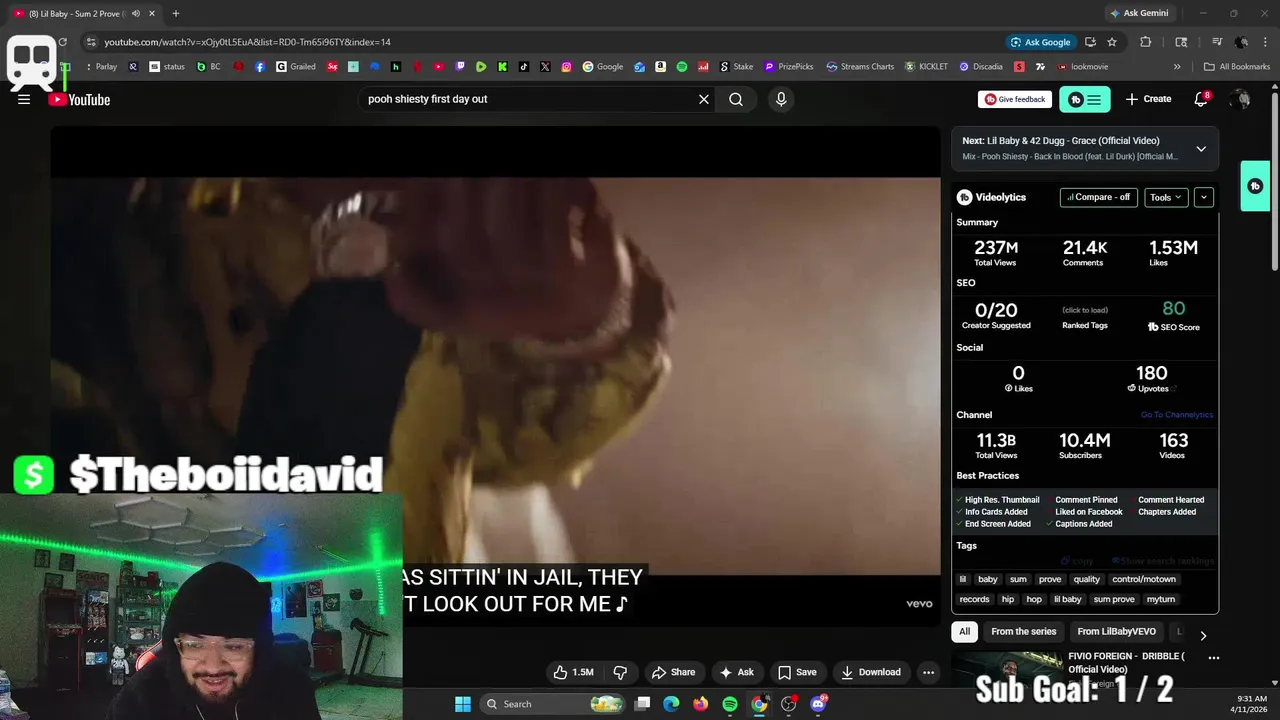The height and width of the screenshot is (720, 1280).
Task: Open the Chrome extensions puzzle icon
Action: click(x=1146, y=42)
